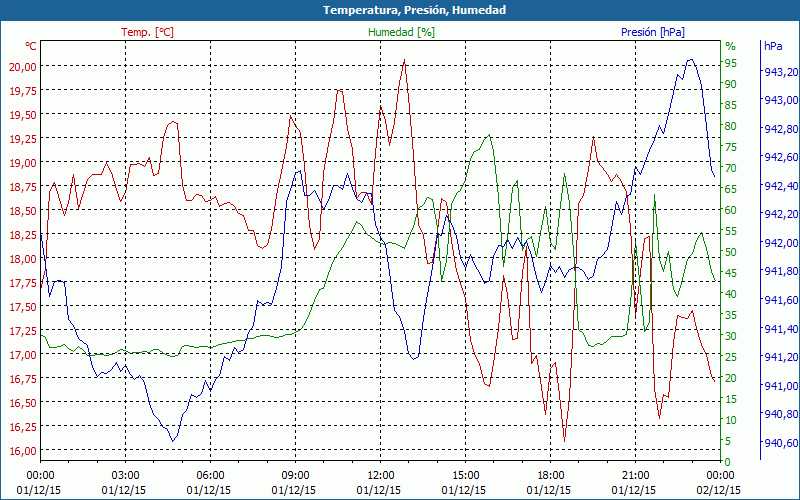
Task: Click the 18,75 temperature axis value
Action: pyautogui.click(x=23, y=186)
